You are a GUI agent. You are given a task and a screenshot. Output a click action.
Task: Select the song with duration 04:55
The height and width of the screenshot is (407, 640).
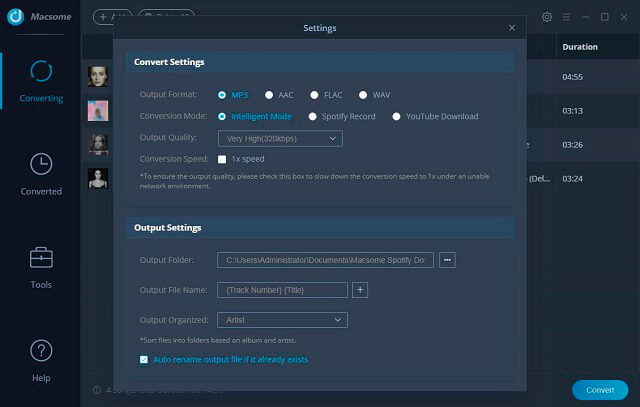point(572,77)
